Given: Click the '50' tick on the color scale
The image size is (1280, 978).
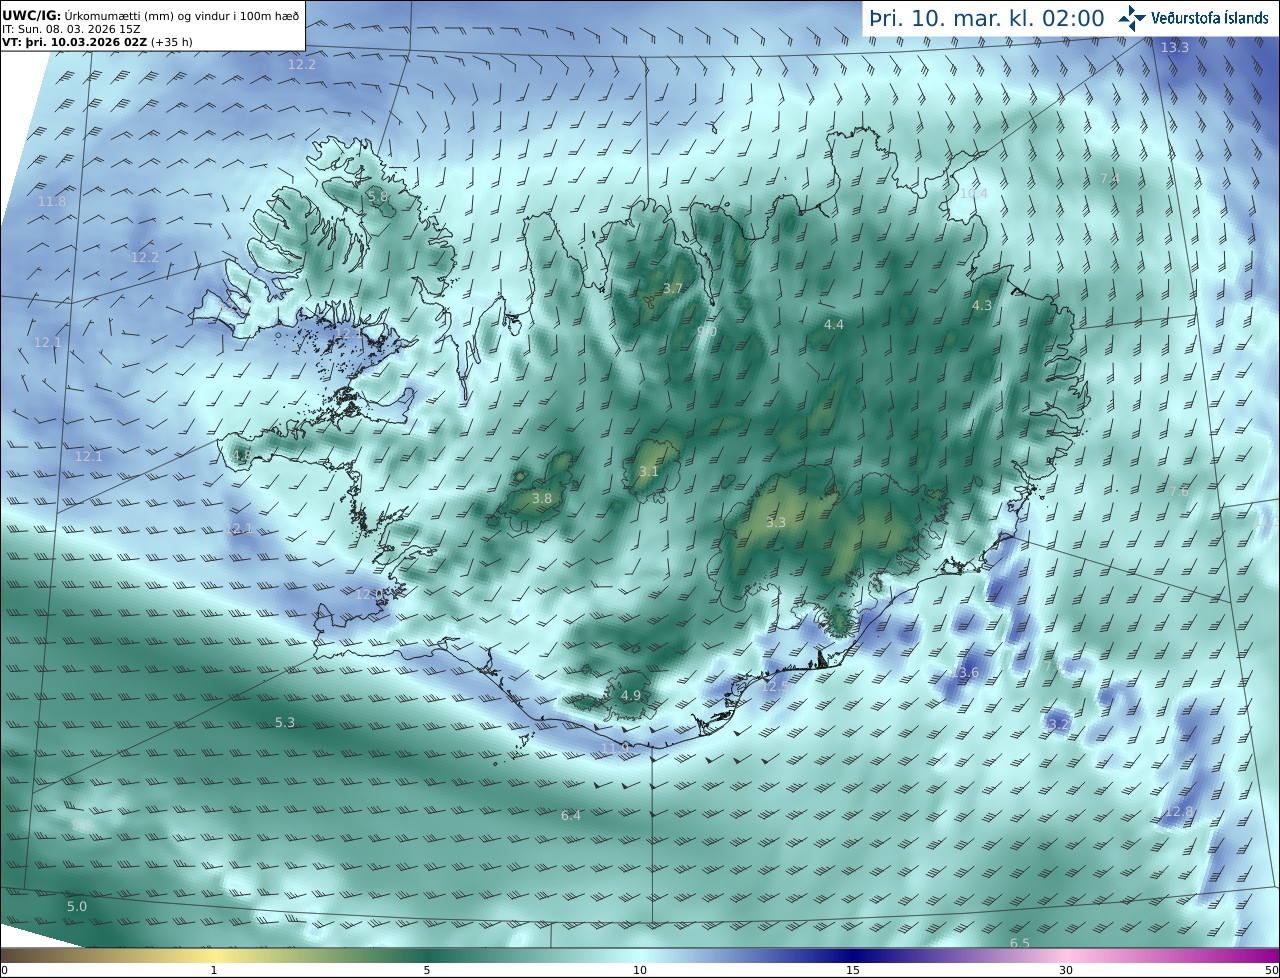Looking at the screenshot, I should click(x=1271, y=970).
